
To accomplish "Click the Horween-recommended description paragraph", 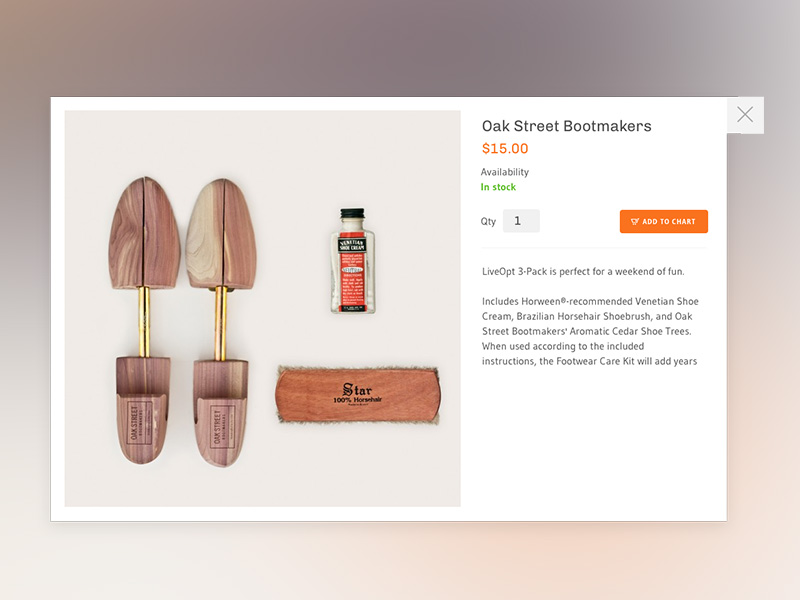I will (x=590, y=331).
